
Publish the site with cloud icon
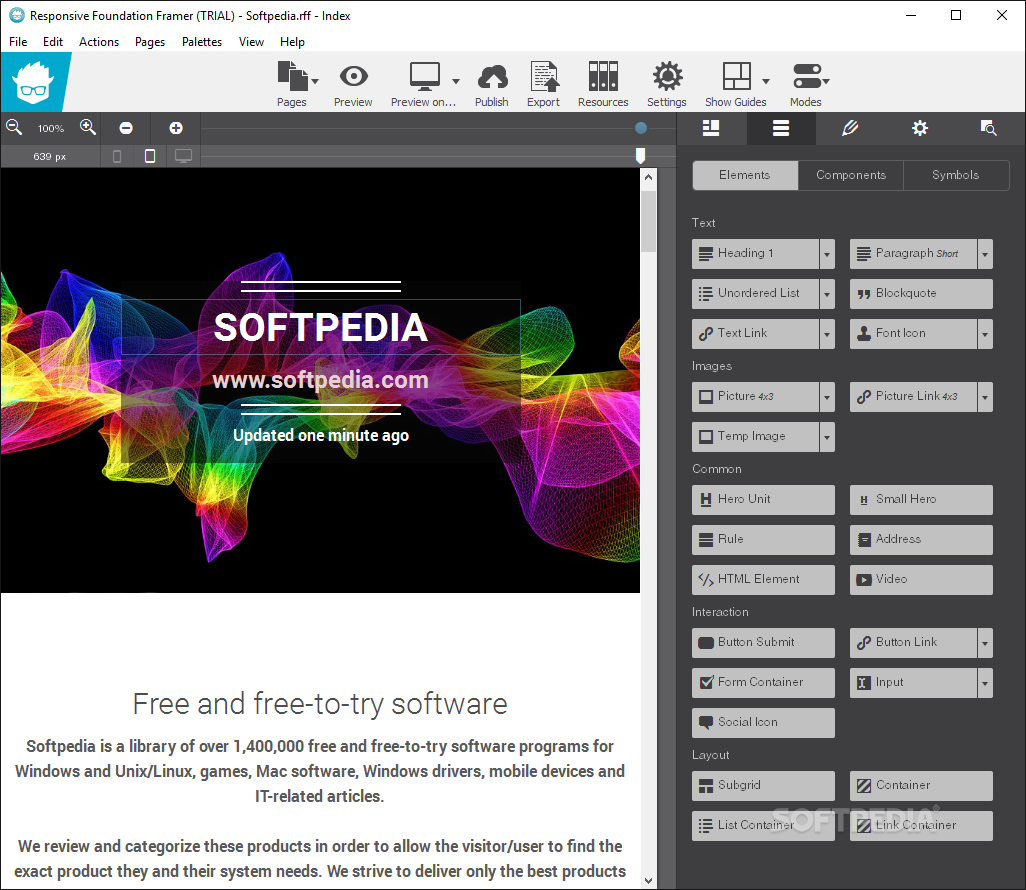tap(492, 77)
